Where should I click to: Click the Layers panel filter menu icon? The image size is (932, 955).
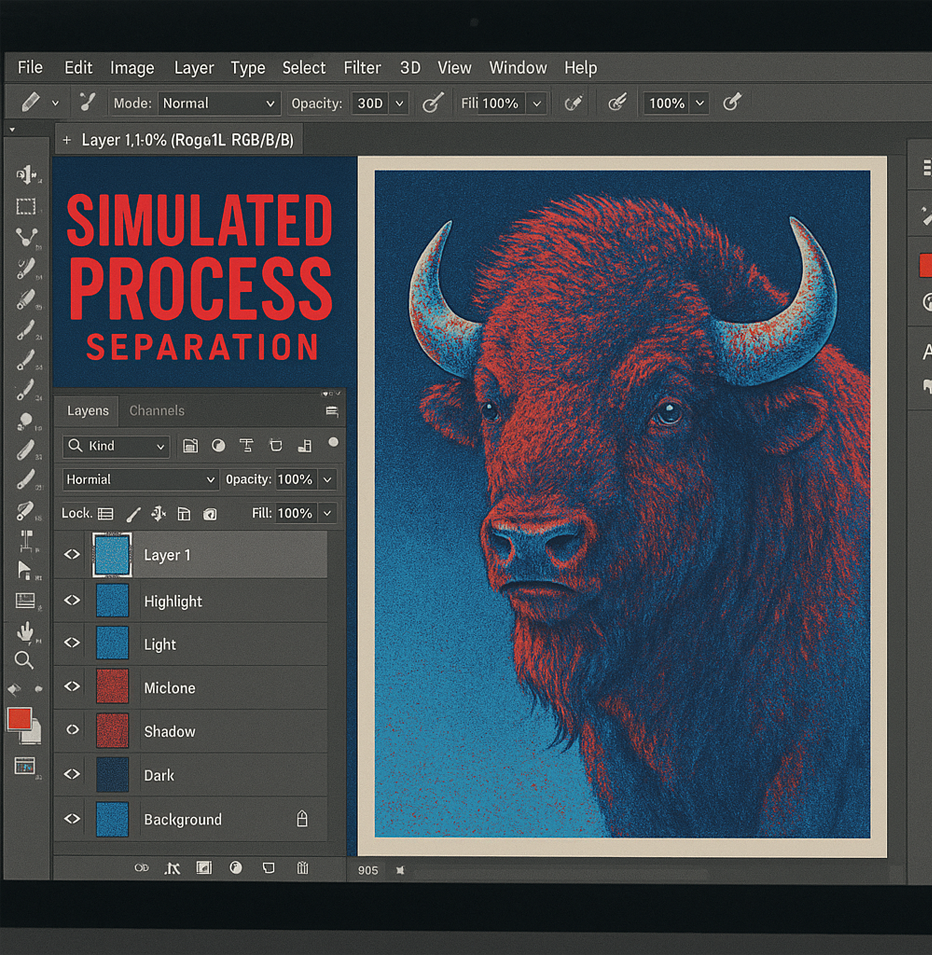[332, 410]
